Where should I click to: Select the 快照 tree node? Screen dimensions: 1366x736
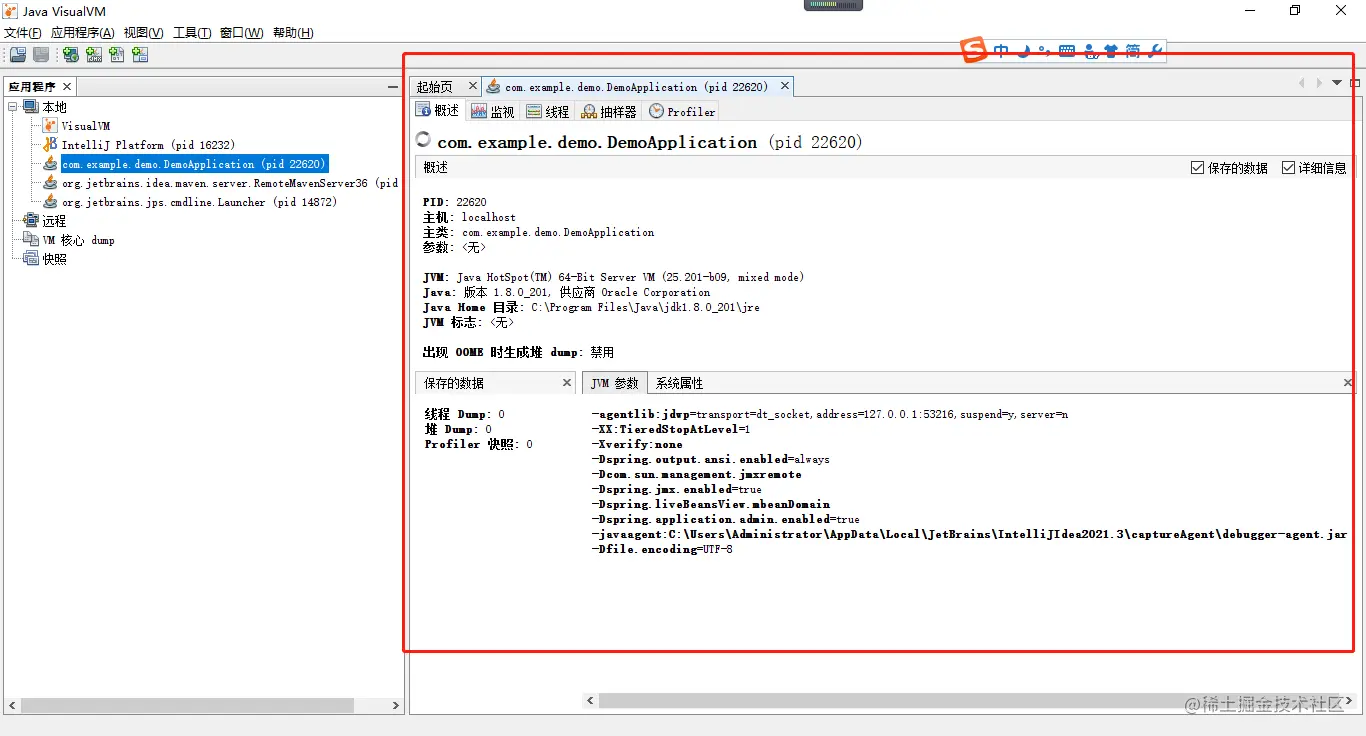pyautogui.click(x=45, y=259)
